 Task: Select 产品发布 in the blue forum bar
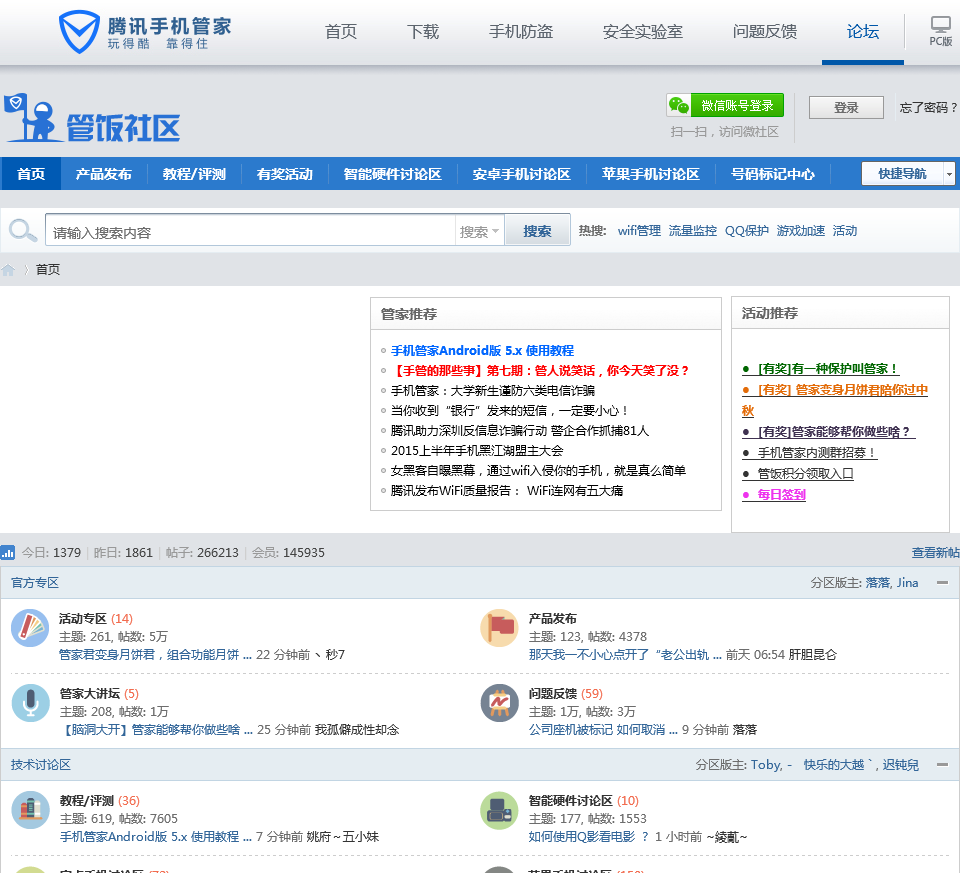coord(103,174)
